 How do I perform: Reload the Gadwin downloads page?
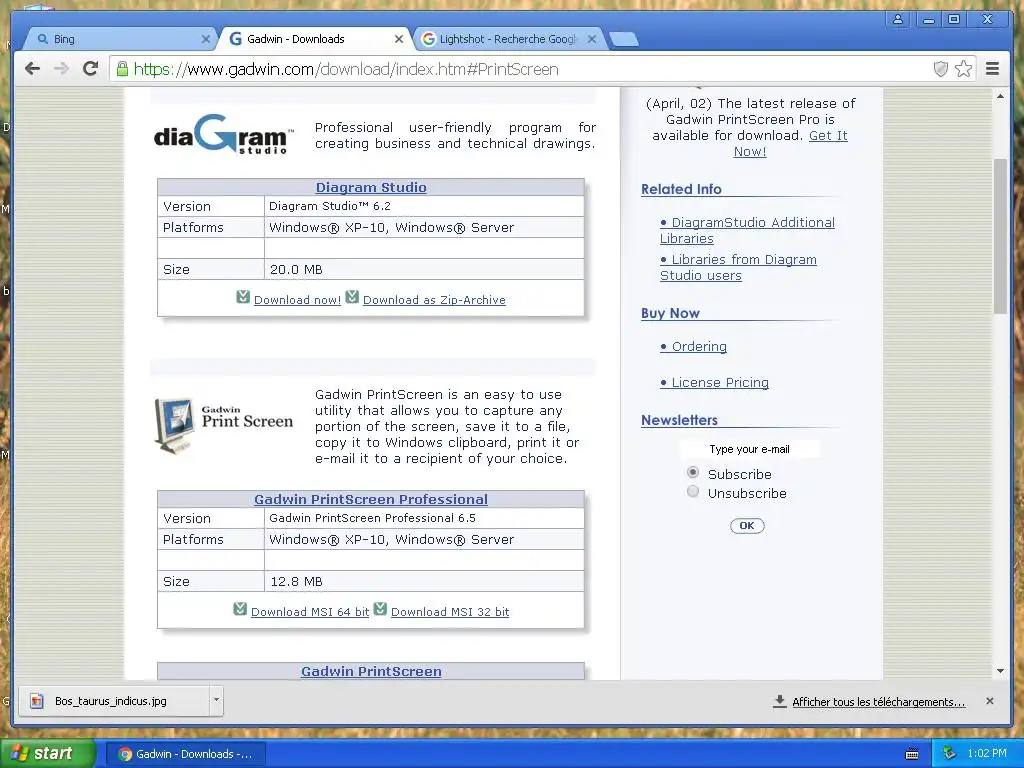point(91,69)
